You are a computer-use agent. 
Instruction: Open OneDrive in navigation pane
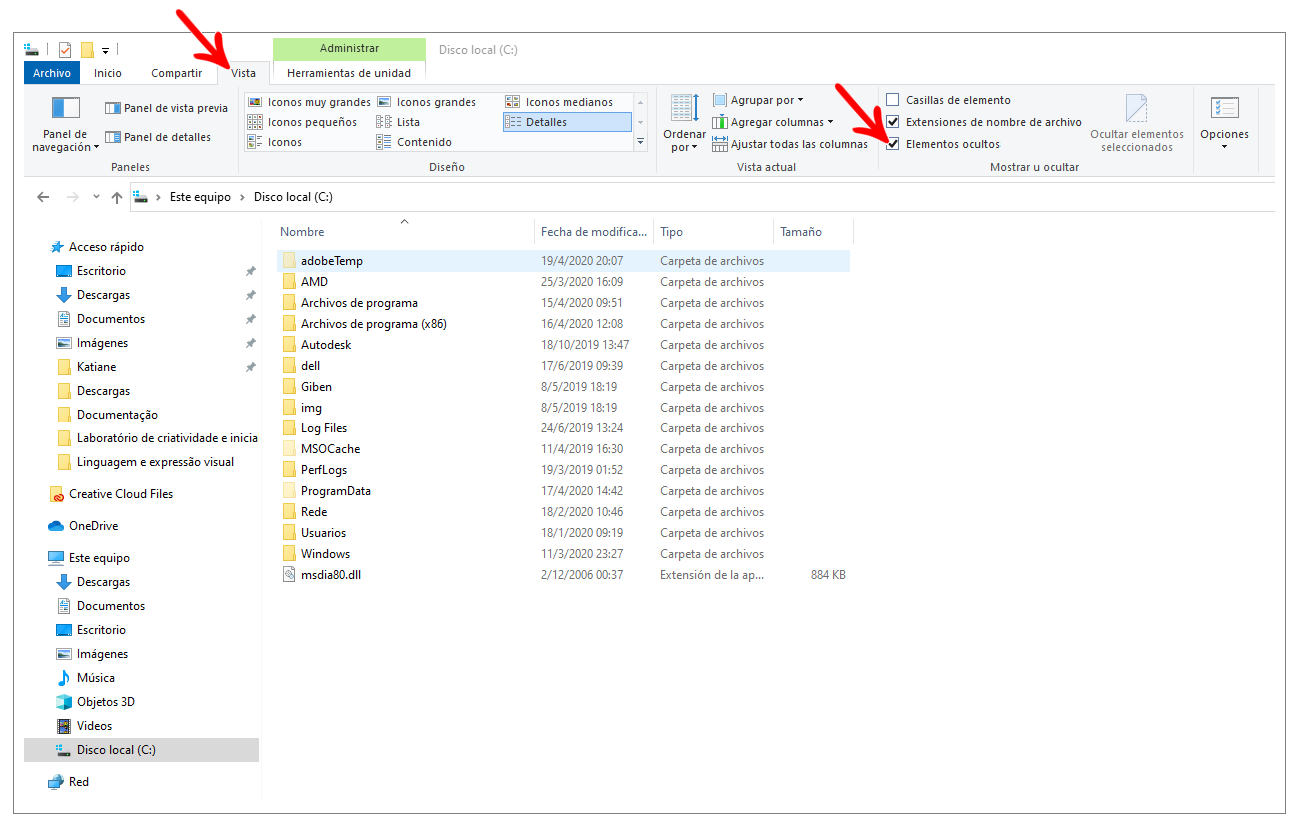93,526
